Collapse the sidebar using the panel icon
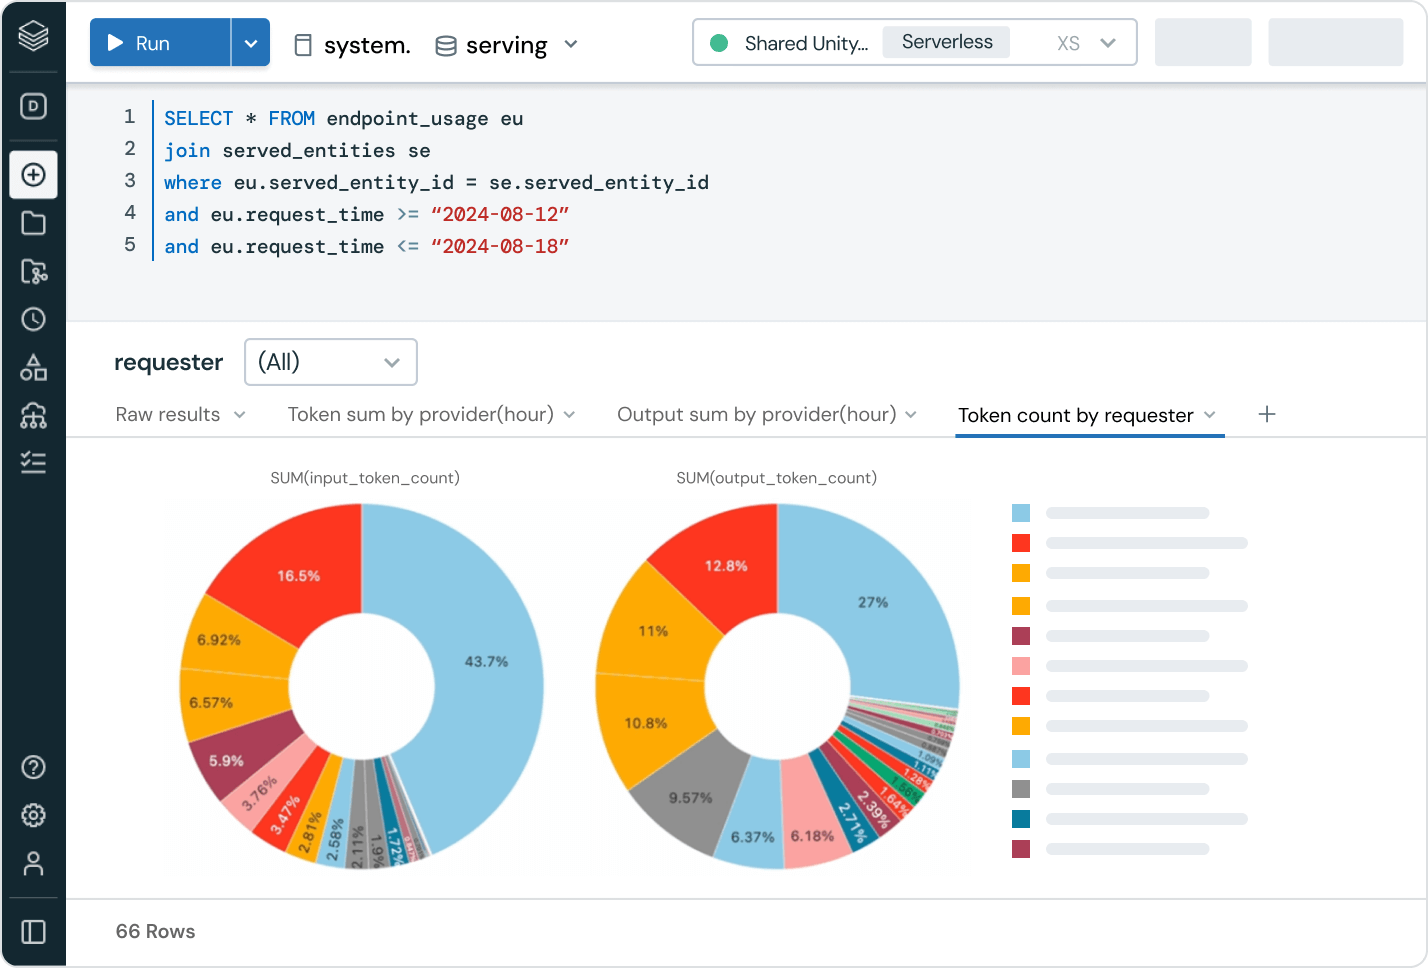Image resolution: width=1428 pixels, height=968 pixels. coord(33,932)
